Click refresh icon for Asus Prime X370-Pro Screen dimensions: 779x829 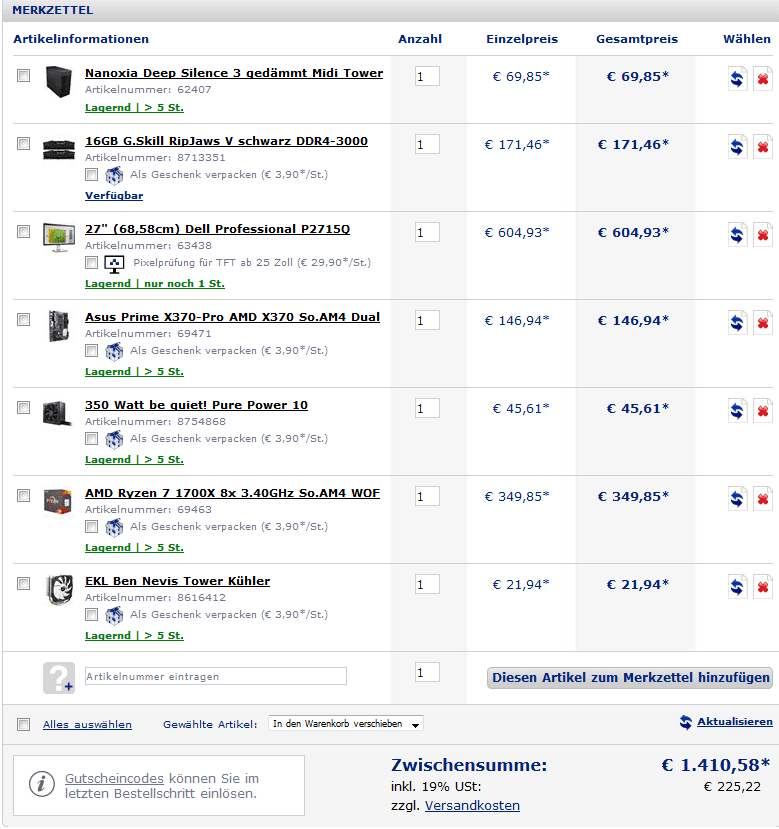tap(737, 323)
